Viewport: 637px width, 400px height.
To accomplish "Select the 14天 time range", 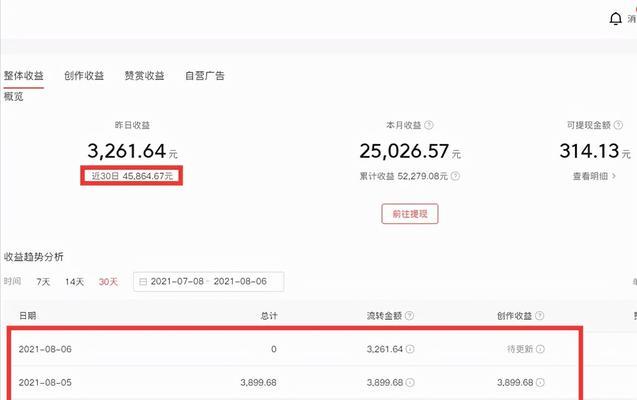I will [74, 281].
